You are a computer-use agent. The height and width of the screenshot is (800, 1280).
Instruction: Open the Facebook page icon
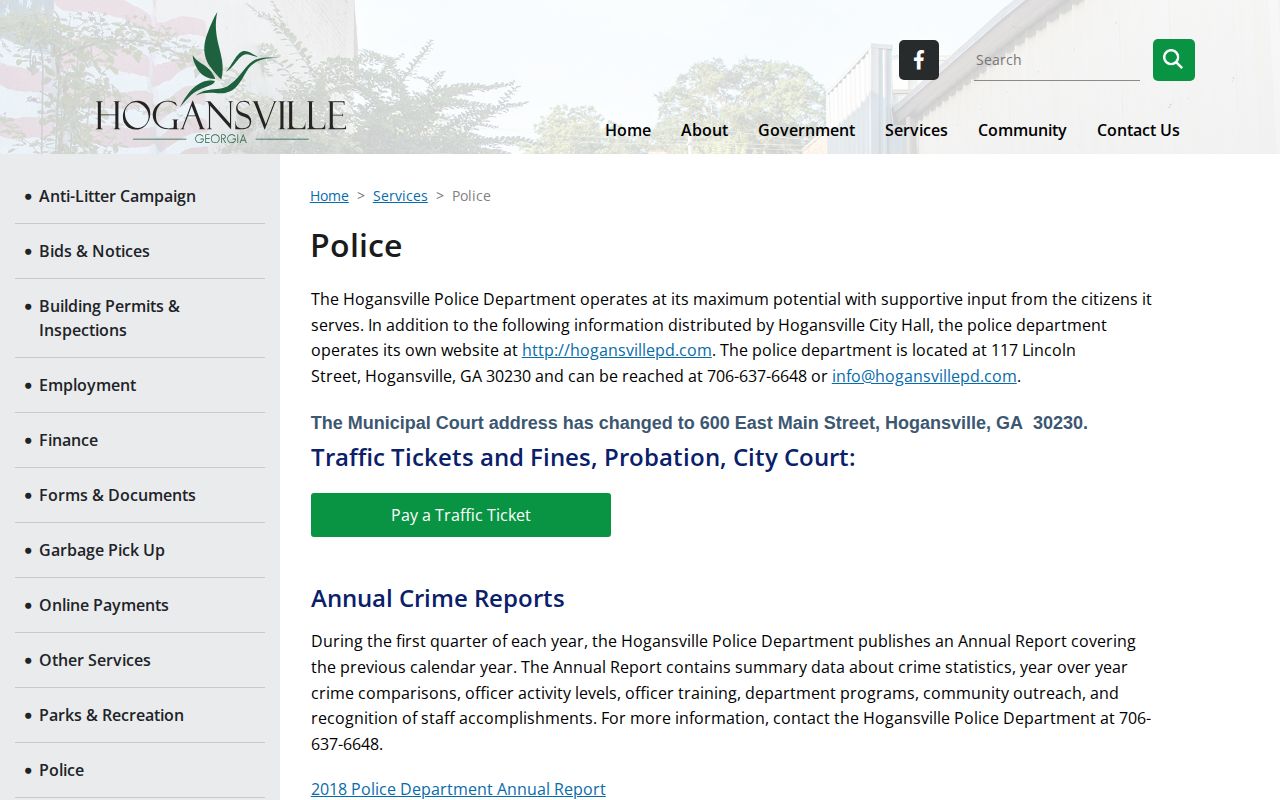click(918, 60)
